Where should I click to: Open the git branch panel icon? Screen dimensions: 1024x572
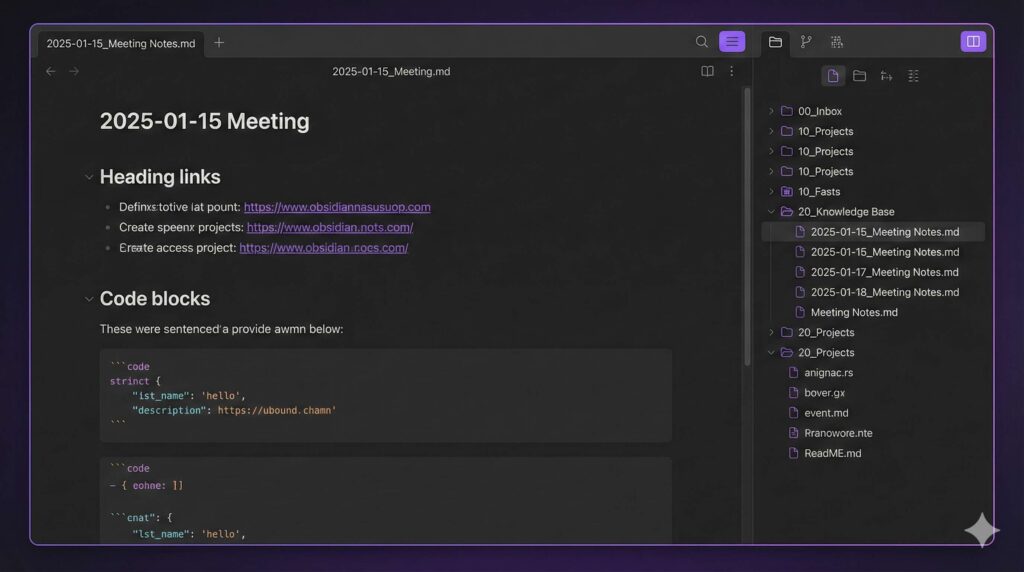pos(806,42)
